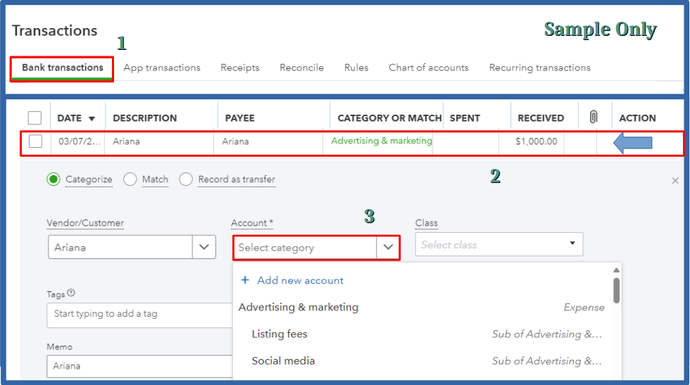Click the paperclip attachment column icon

pyautogui.click(x=594, y=117)
